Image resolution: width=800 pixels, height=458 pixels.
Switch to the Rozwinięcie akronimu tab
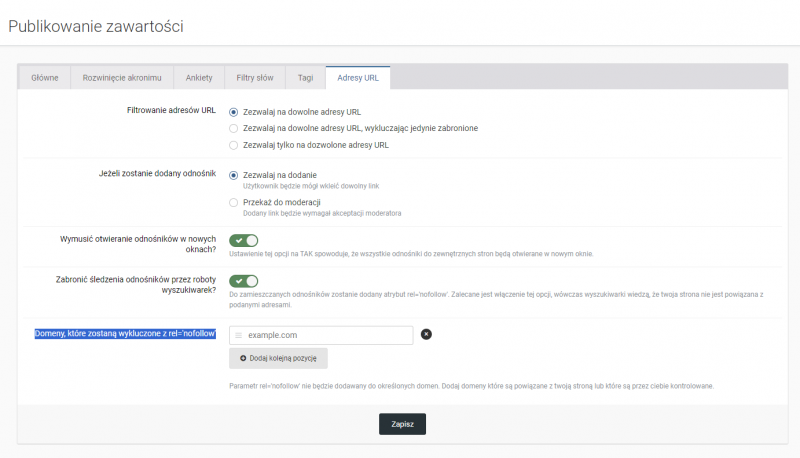click(x=121, y=78)
